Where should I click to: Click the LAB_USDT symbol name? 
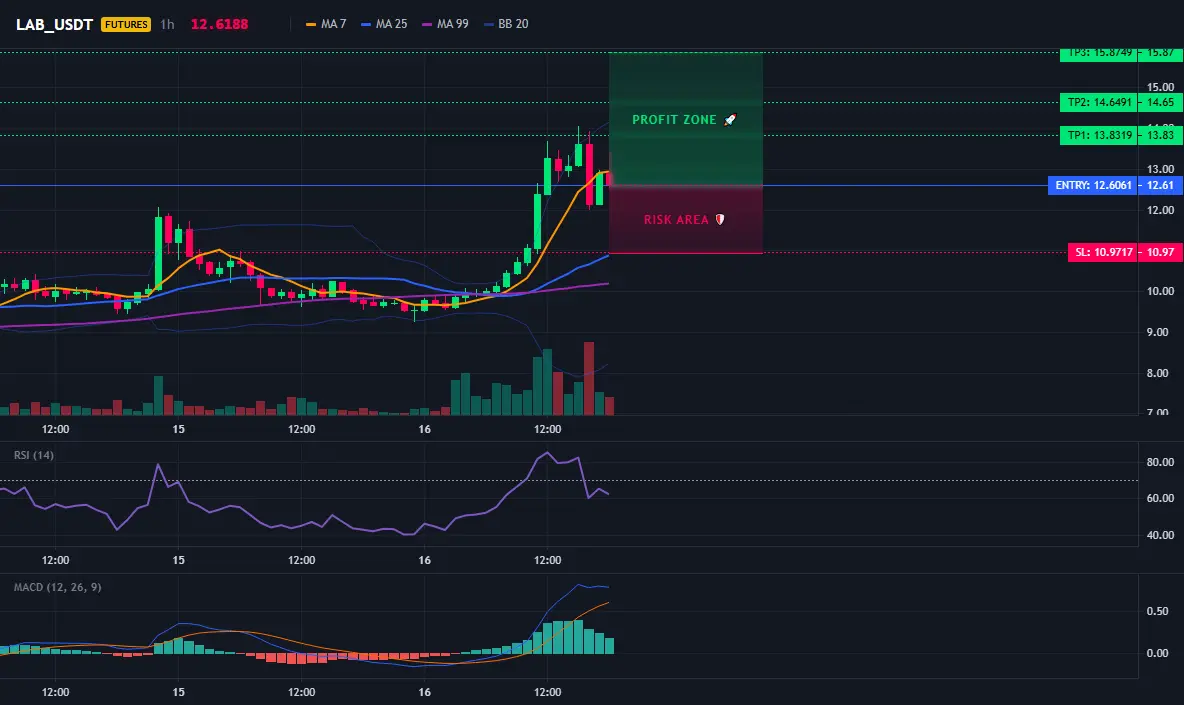point(54,24)
